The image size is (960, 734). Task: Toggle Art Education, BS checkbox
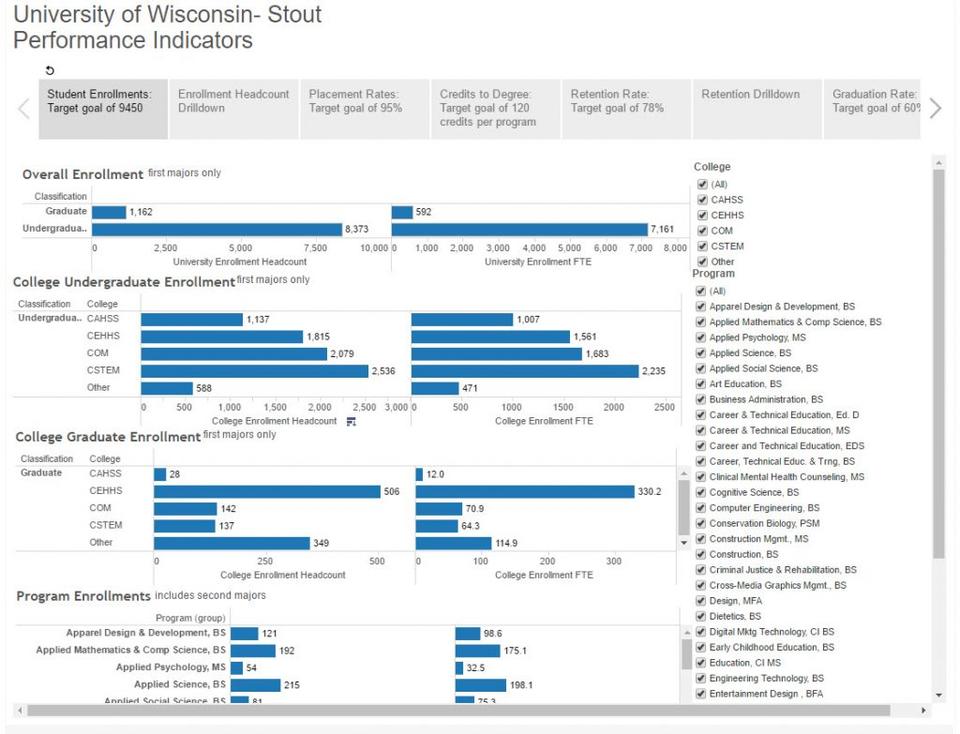coord(701,384)
